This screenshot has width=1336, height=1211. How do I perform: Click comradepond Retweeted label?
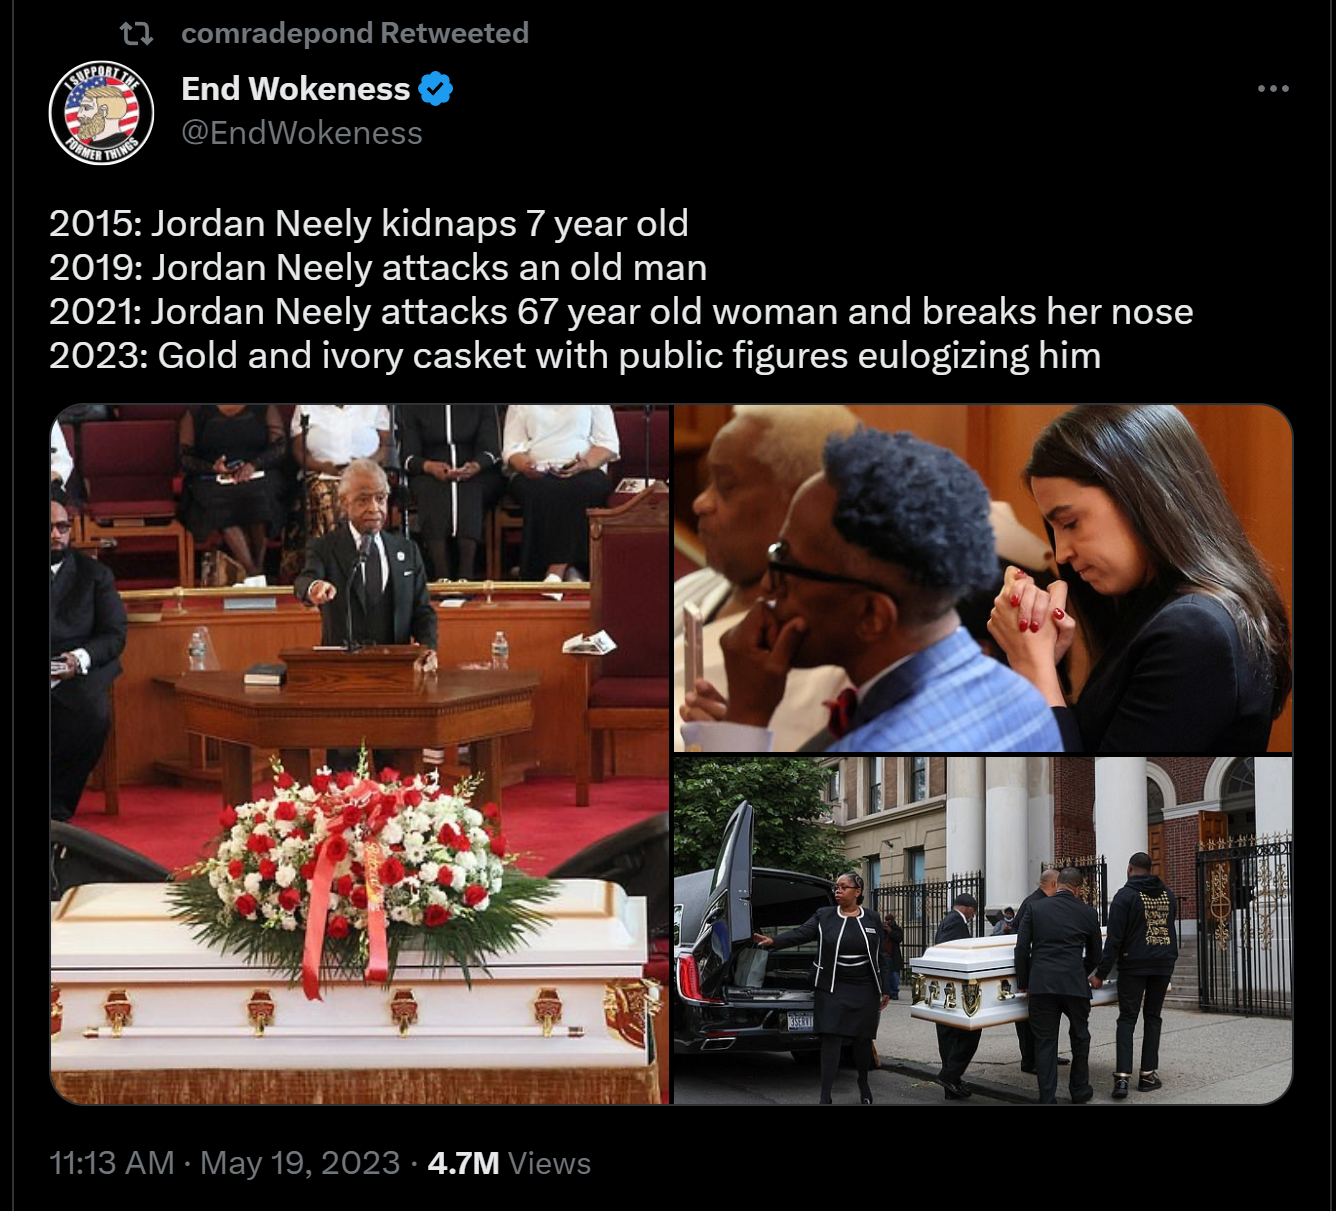coord(355,33)
